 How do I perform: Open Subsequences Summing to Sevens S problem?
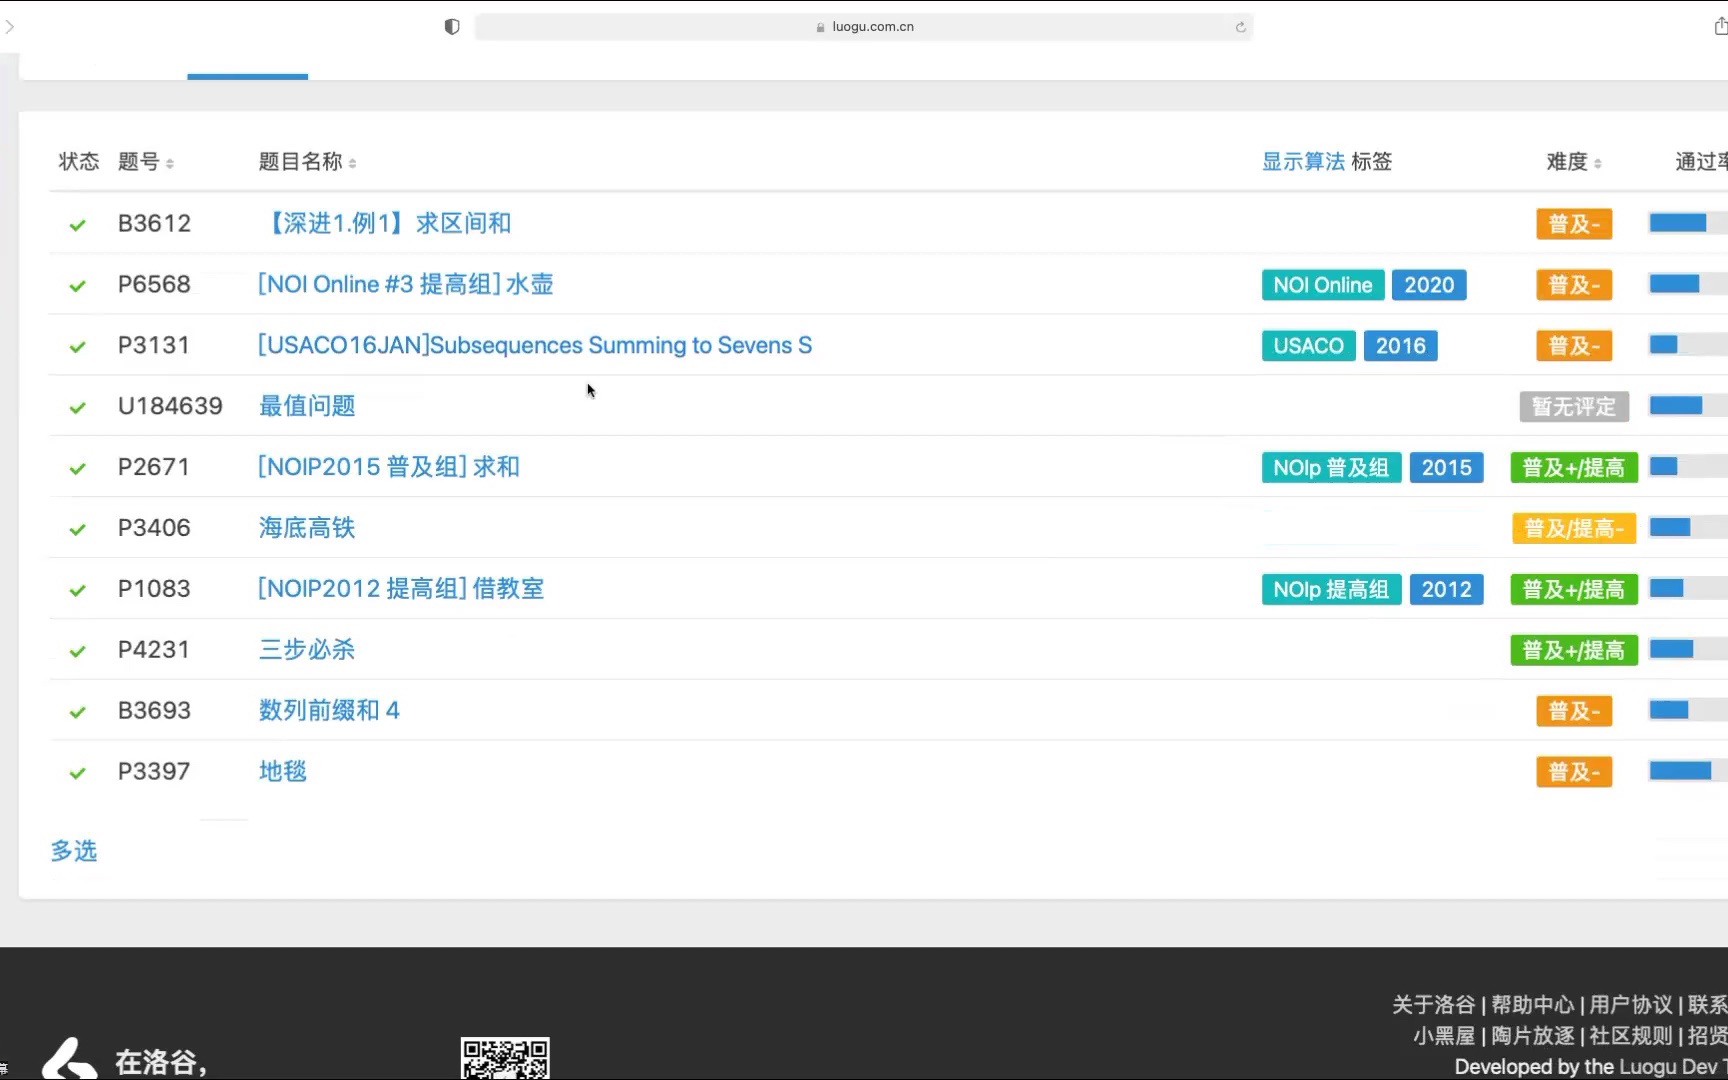coord(535,345)
